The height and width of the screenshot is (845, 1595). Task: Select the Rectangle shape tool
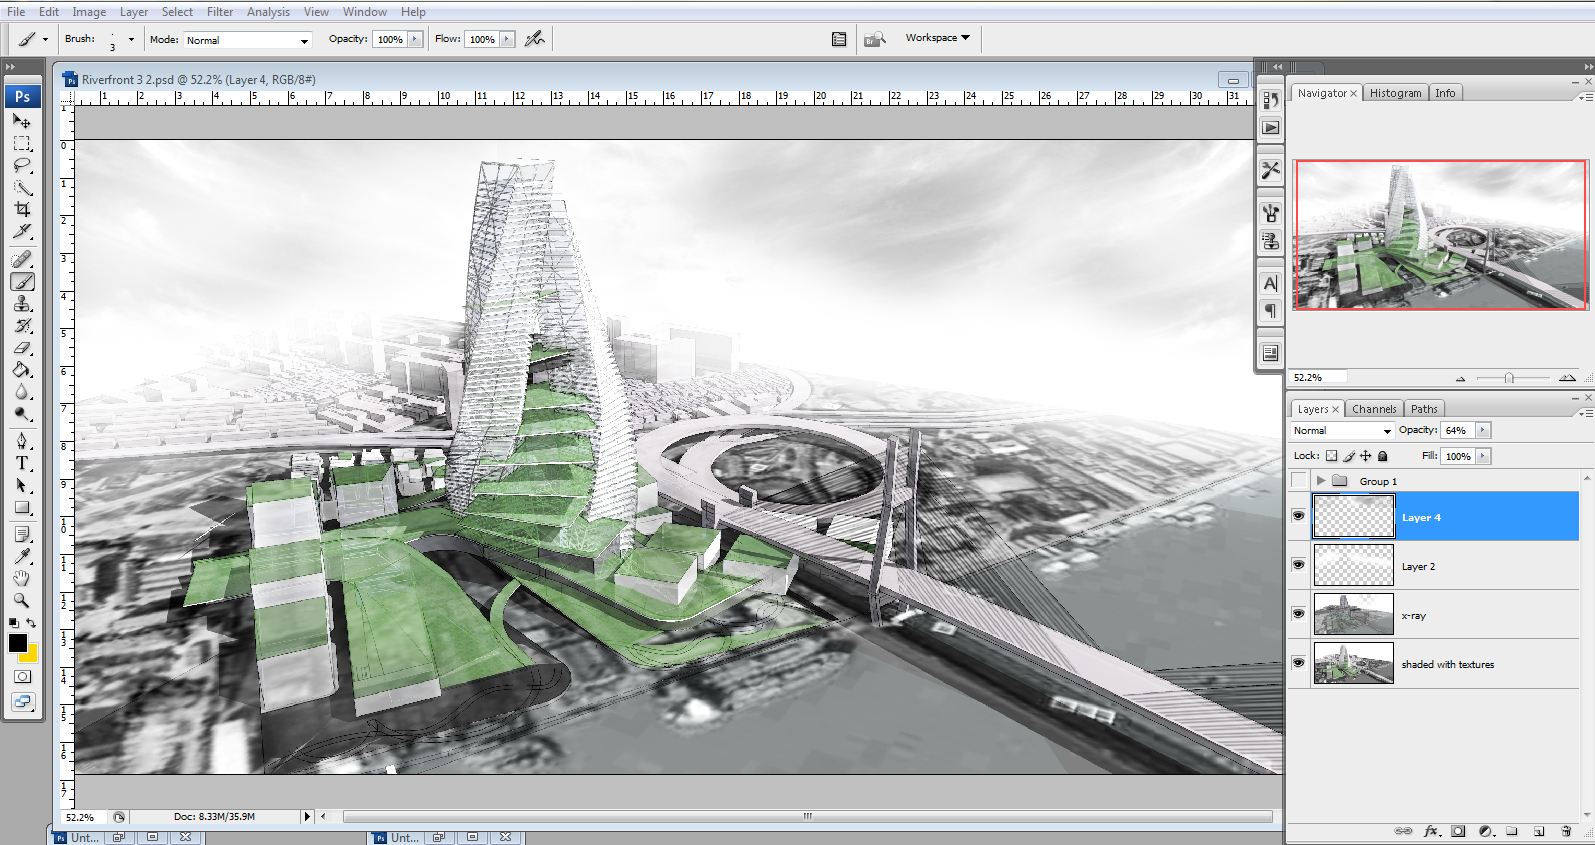(x=22, y=507)
